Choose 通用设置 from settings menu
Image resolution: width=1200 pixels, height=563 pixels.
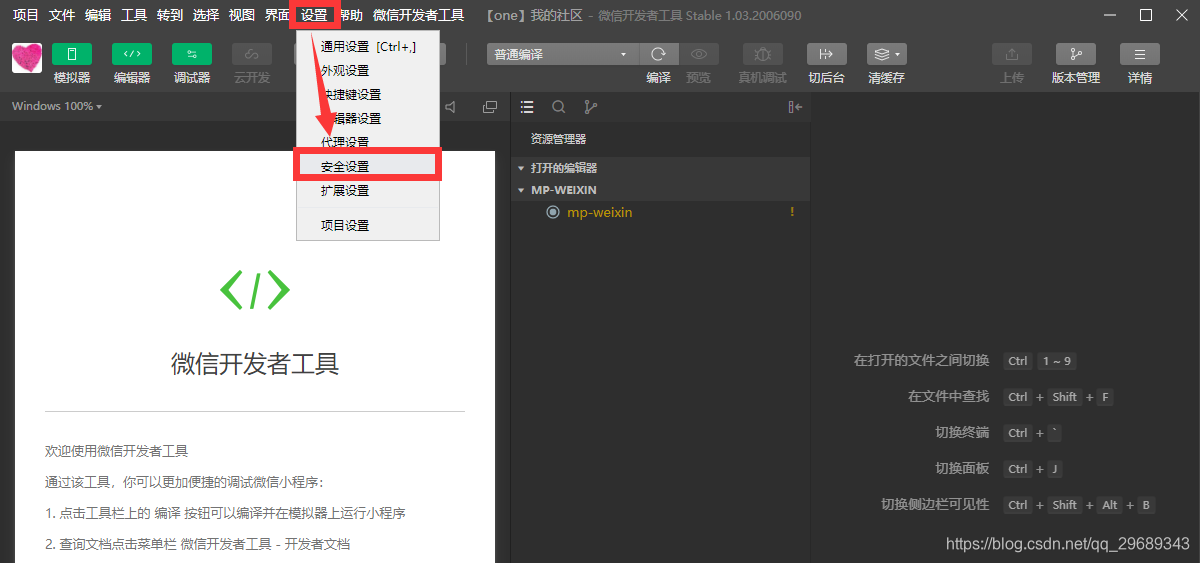pyautogui.click(x=368, y=46)
